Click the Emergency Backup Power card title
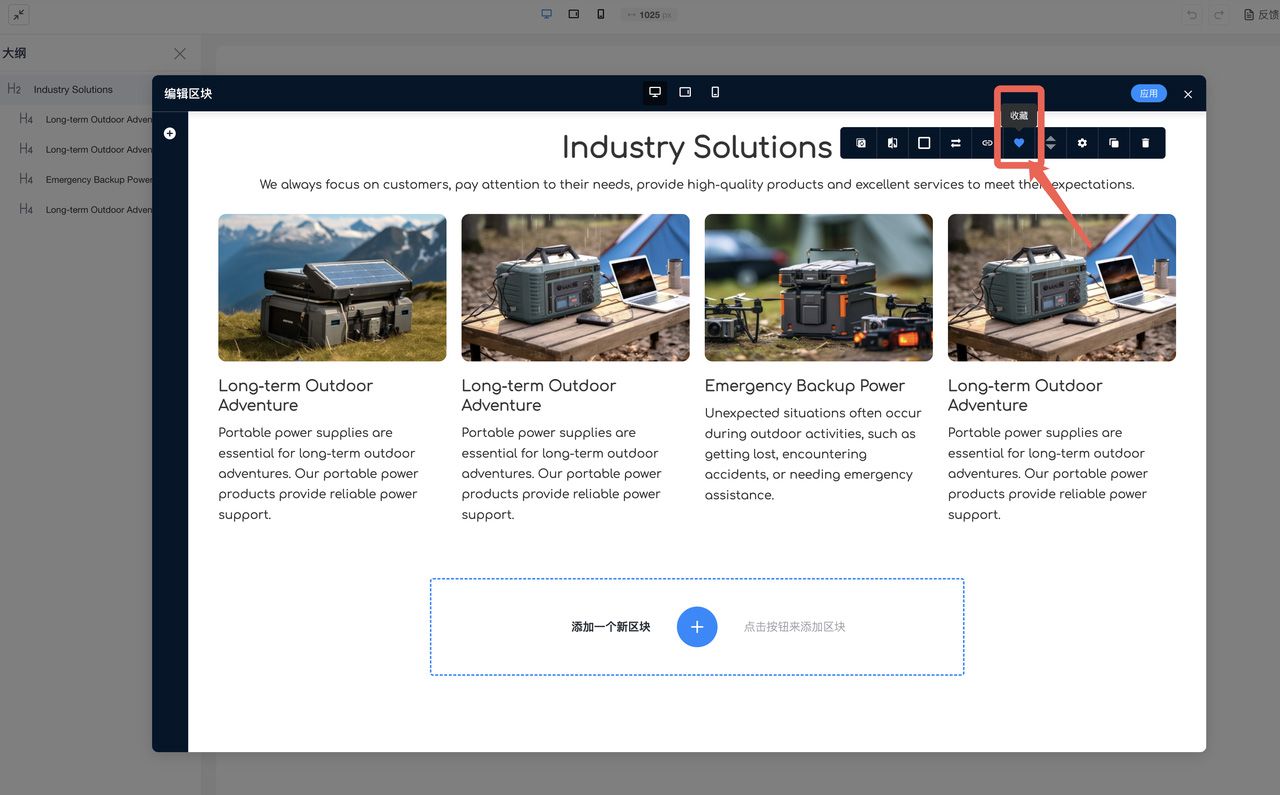The image size is (1280, 795). pyautogui.click(x=805, y=386)
